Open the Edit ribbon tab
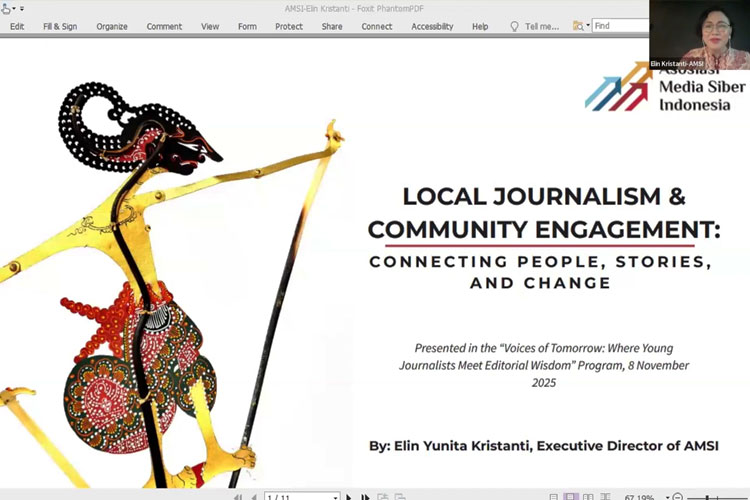750x500 pixels. coord(17,26)
